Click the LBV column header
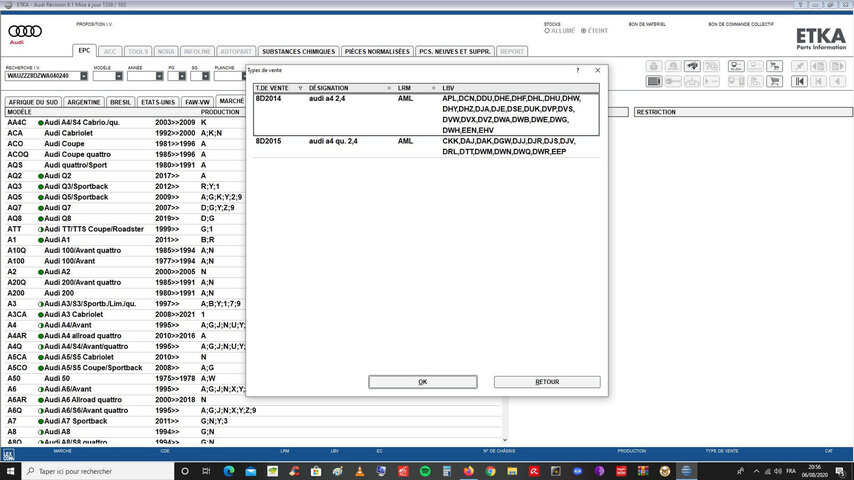Screen dimensions: 854x480 click(520, 88)
